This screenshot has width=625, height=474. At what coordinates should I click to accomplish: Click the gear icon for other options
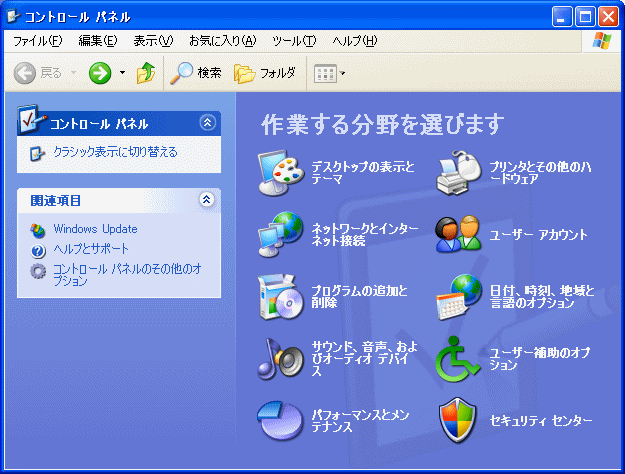click(38, 271)
